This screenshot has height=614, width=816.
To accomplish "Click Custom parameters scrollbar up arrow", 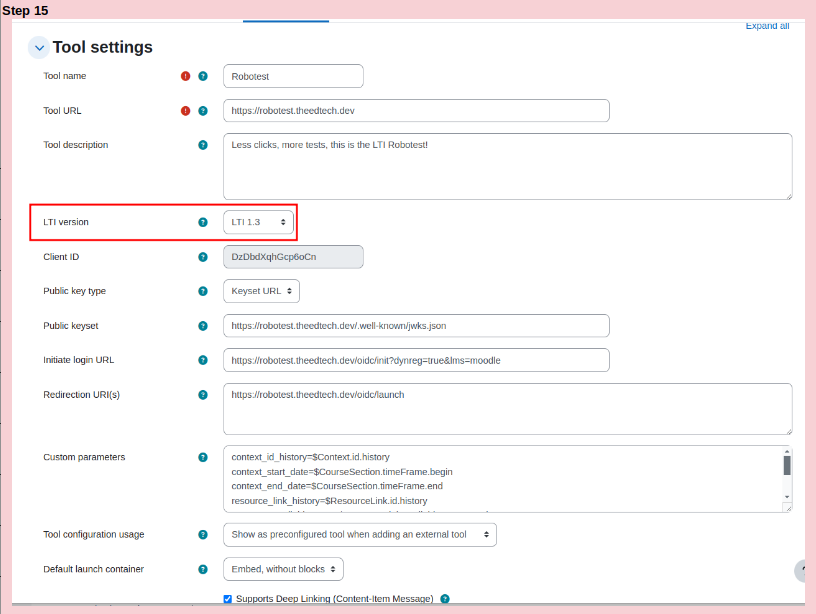I will (x=787, y=452).
